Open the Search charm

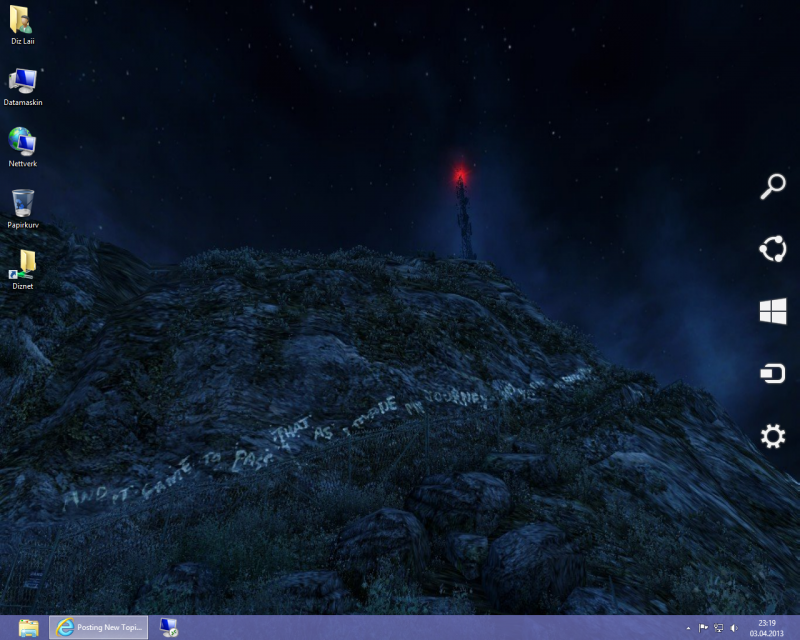(x=773, y=186)
